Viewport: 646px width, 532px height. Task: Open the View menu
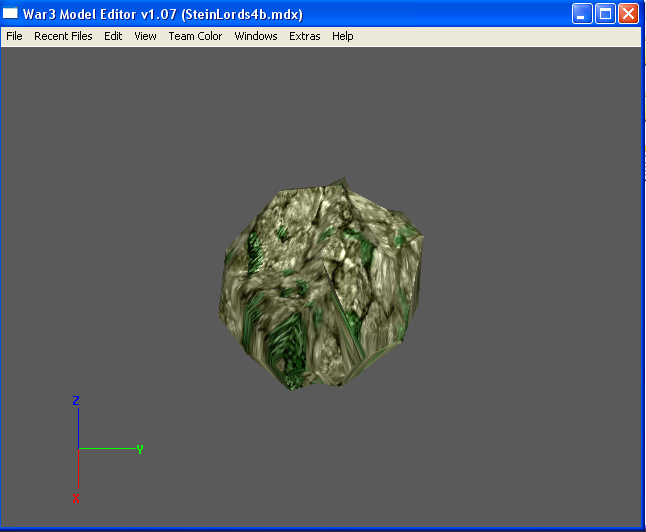(x=145, y=36)
